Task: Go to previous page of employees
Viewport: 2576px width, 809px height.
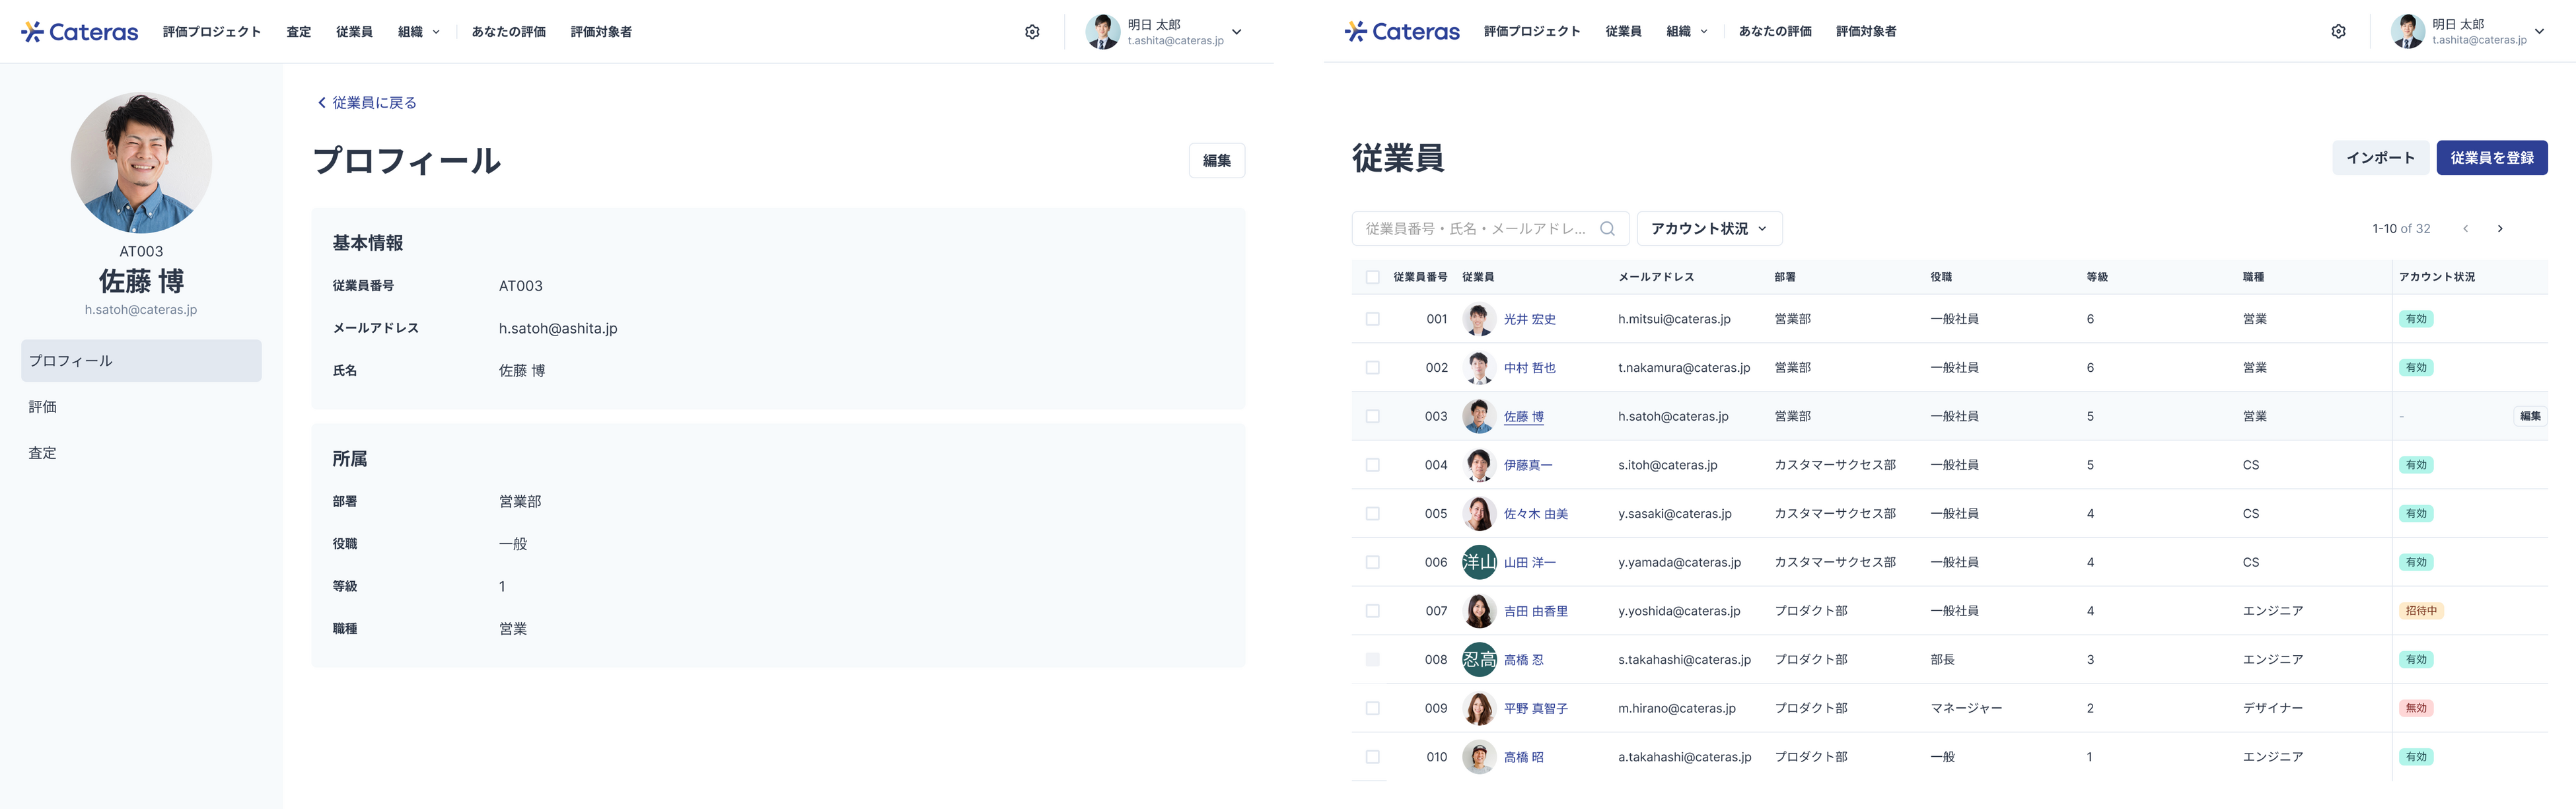Action: pos(2466,229)
